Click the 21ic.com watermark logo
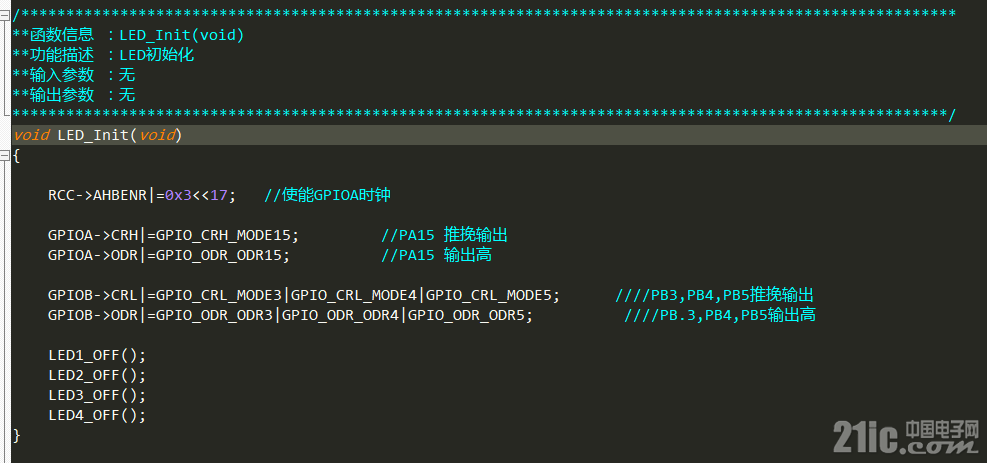Viewport: 987px width, 463px height. pyautogui.click(x=907, y=437)
